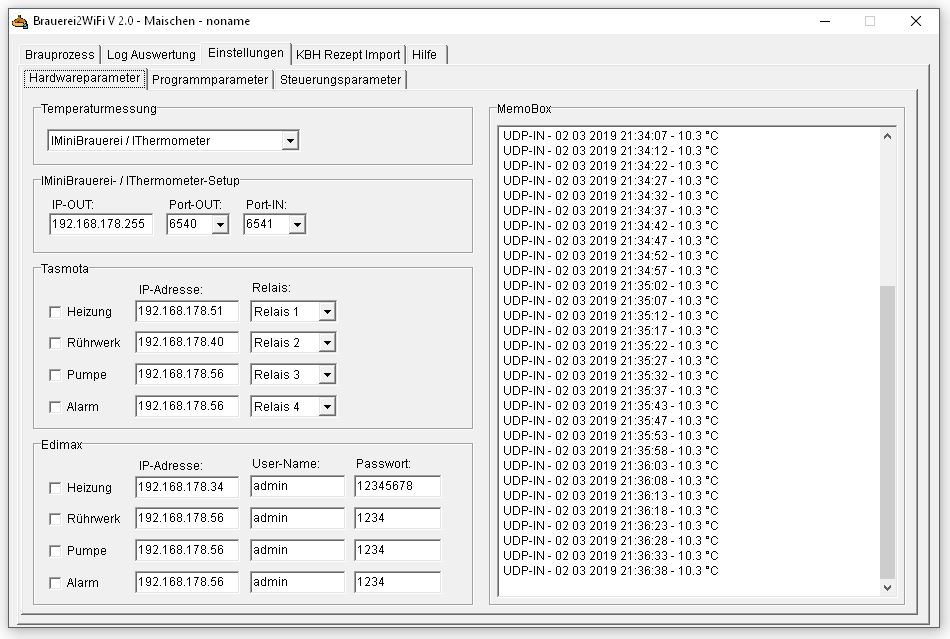Enable the Edimax Pumpe checkbox
The image size is (950, 639).
tap(55, 551)
